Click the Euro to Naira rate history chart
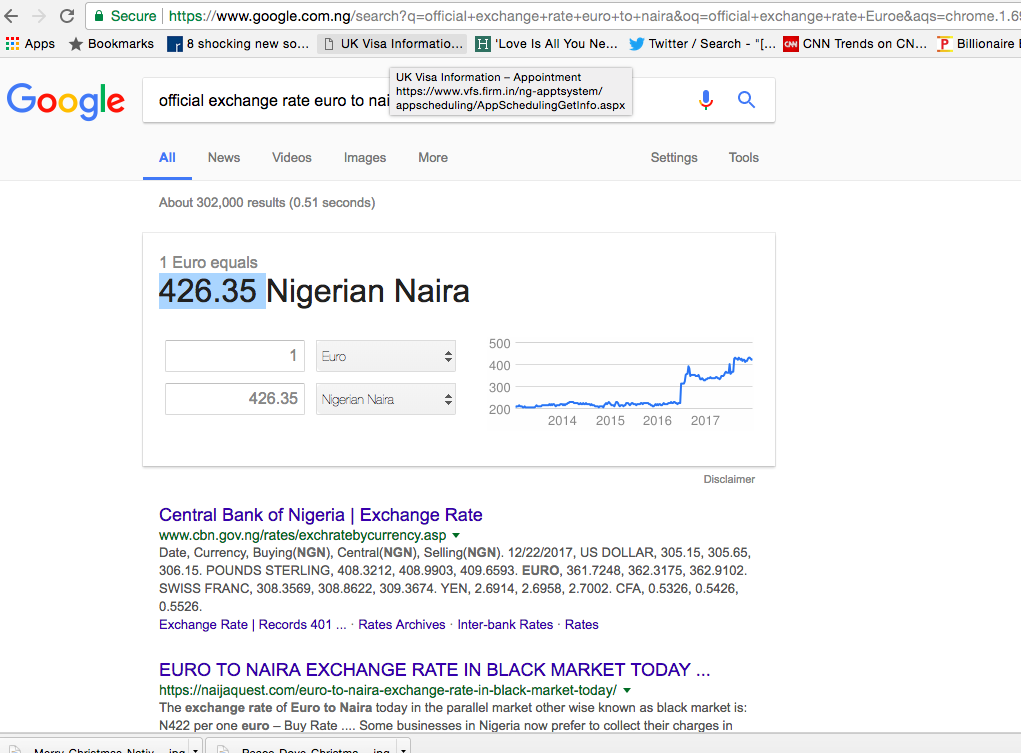Image resolution: width=1021 pixels, height=753 pixels. click(x=621, y=382)
